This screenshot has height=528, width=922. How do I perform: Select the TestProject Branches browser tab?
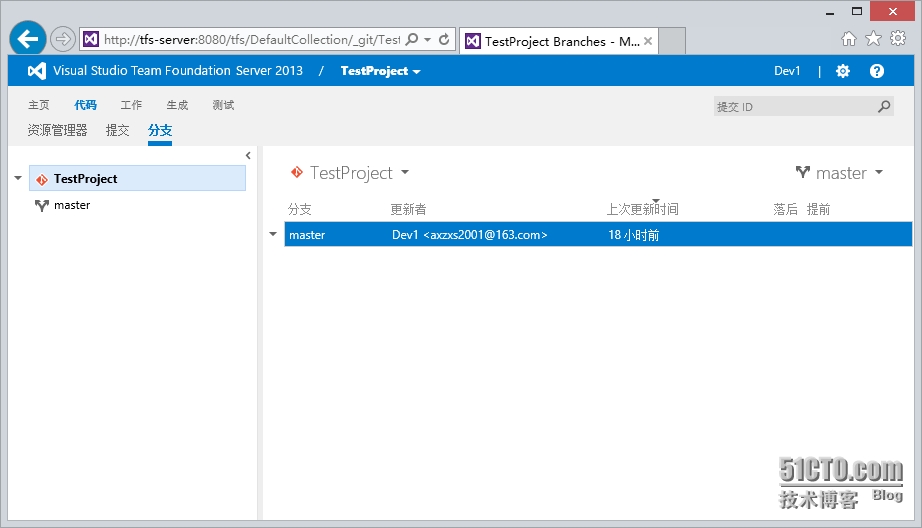click(558, 41)
